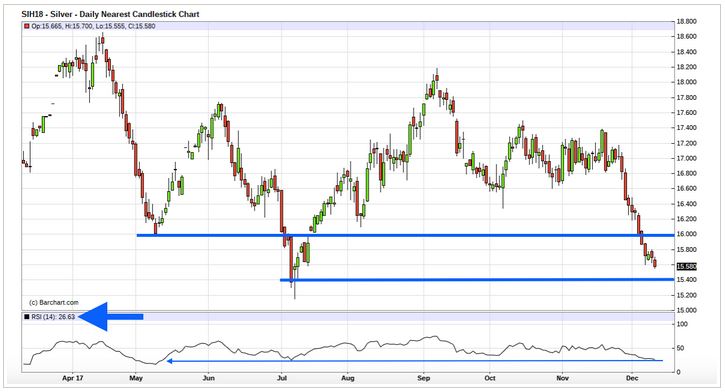Click the 50 level on RSI axis

click(681, 348)
